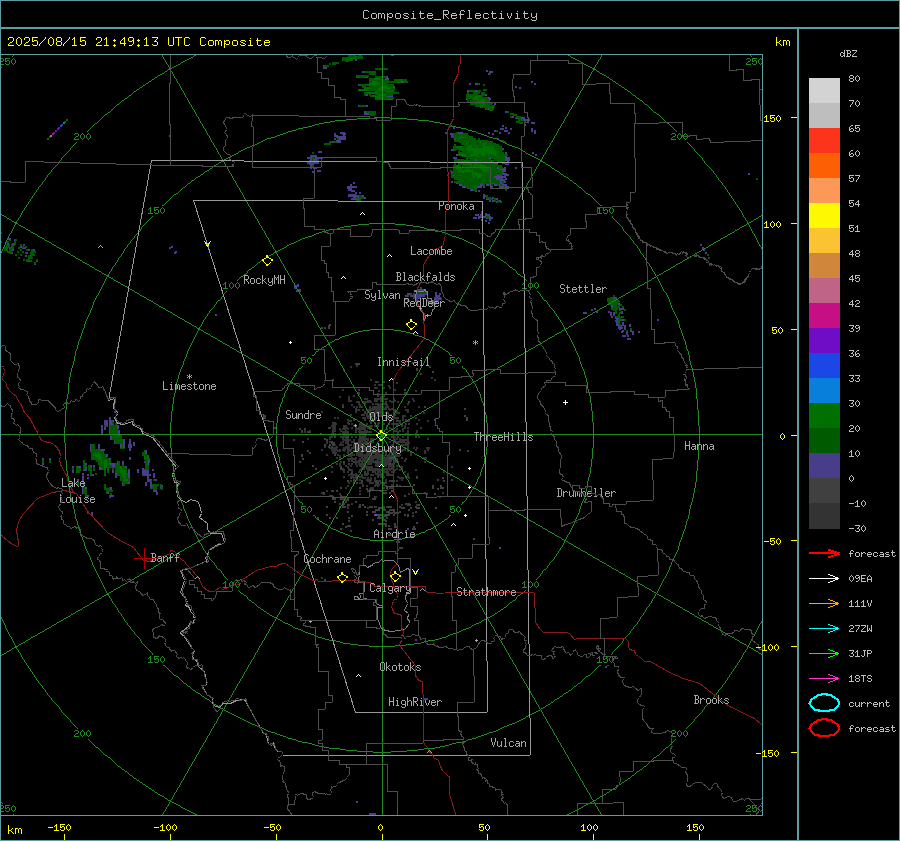Click the yellow diamond at radar center near Didsbury
This screenshot has height=841, width=900.
[381, 436]
